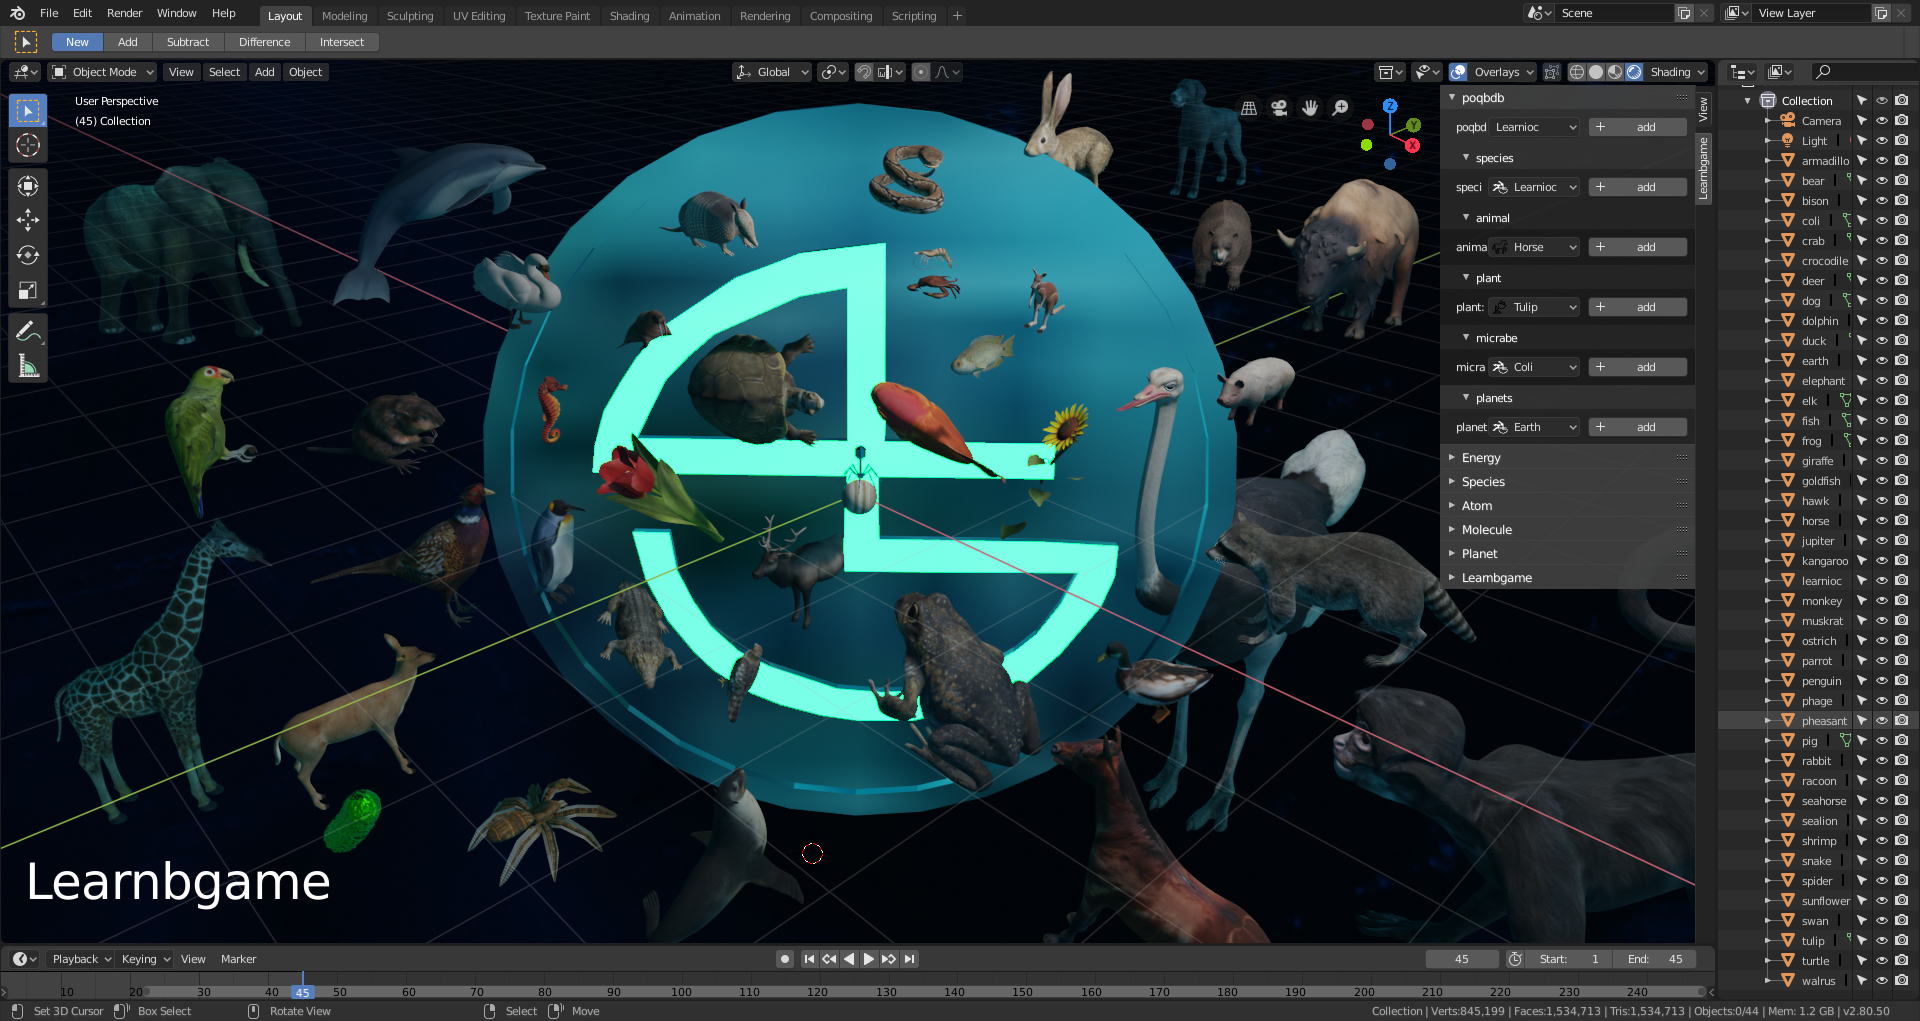Select the Select Box tool in toolbar
Image resolution: width=1920 pixels, height=1021 pixels.
(x=28, y=111)
